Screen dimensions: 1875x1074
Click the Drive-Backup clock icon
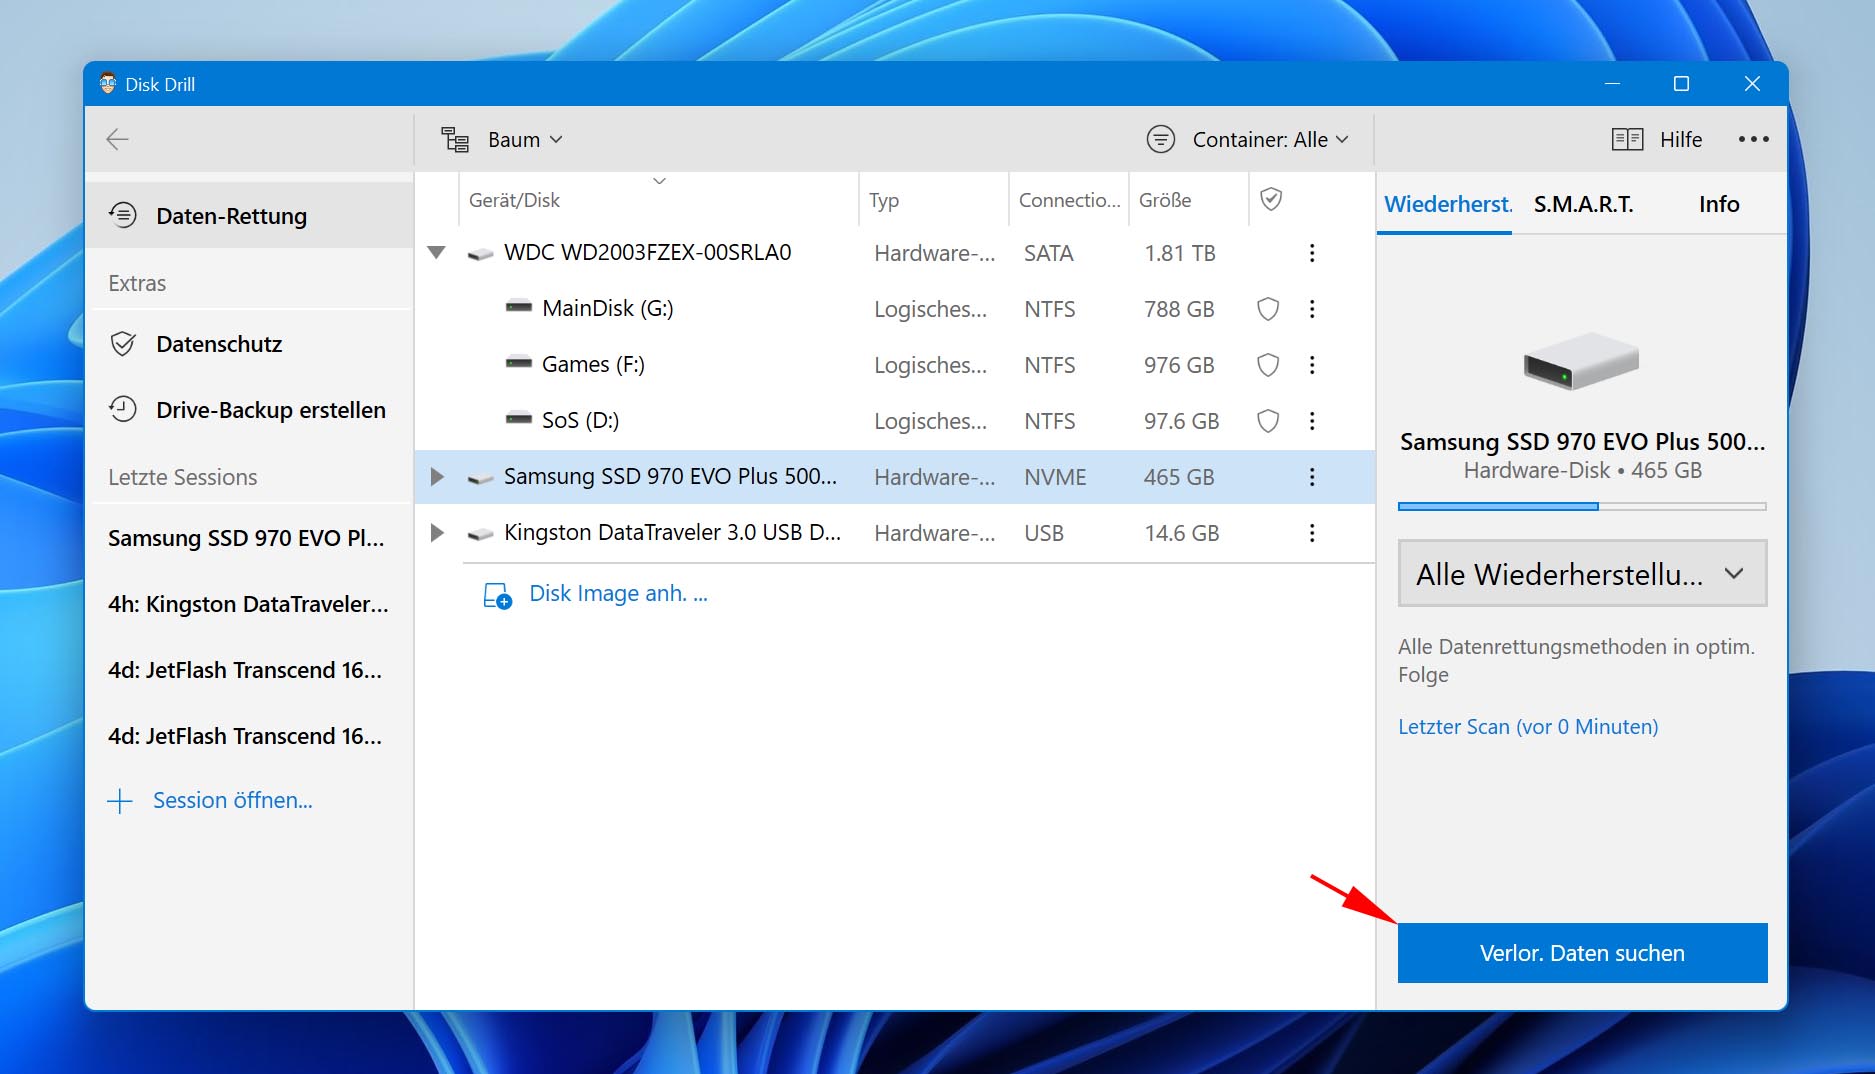(x=123, y=409)
